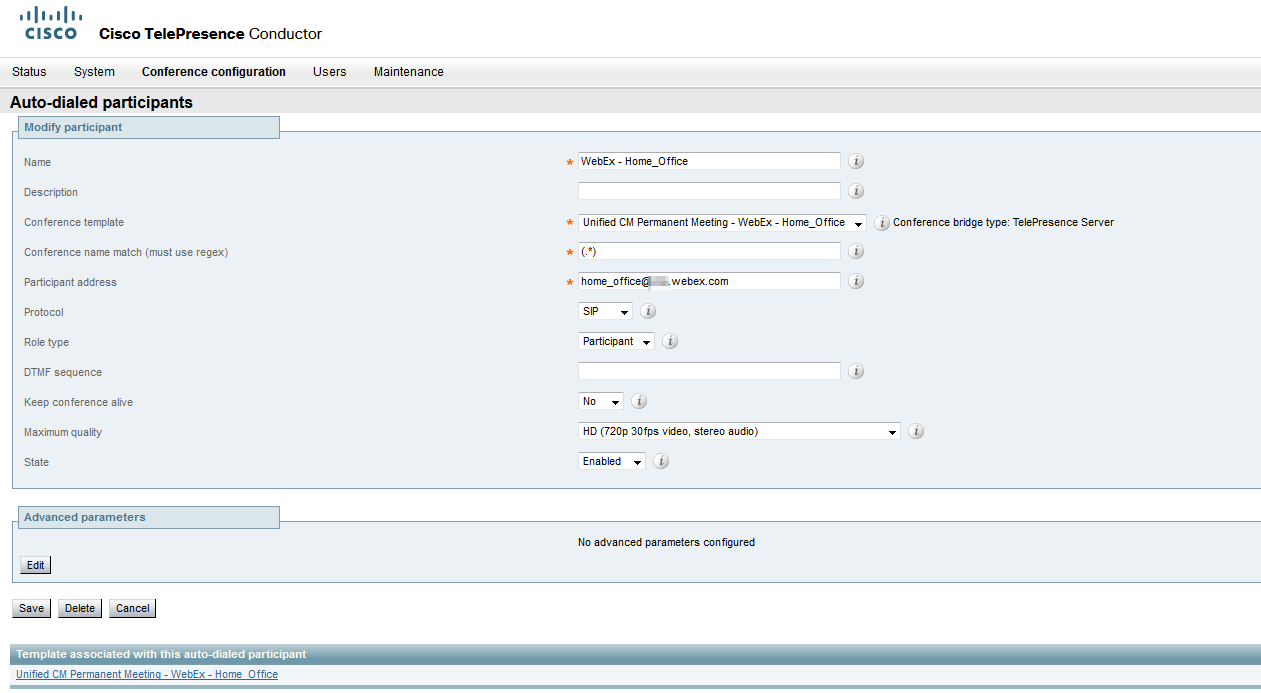Open the Maintenance menu

[408, 72]
